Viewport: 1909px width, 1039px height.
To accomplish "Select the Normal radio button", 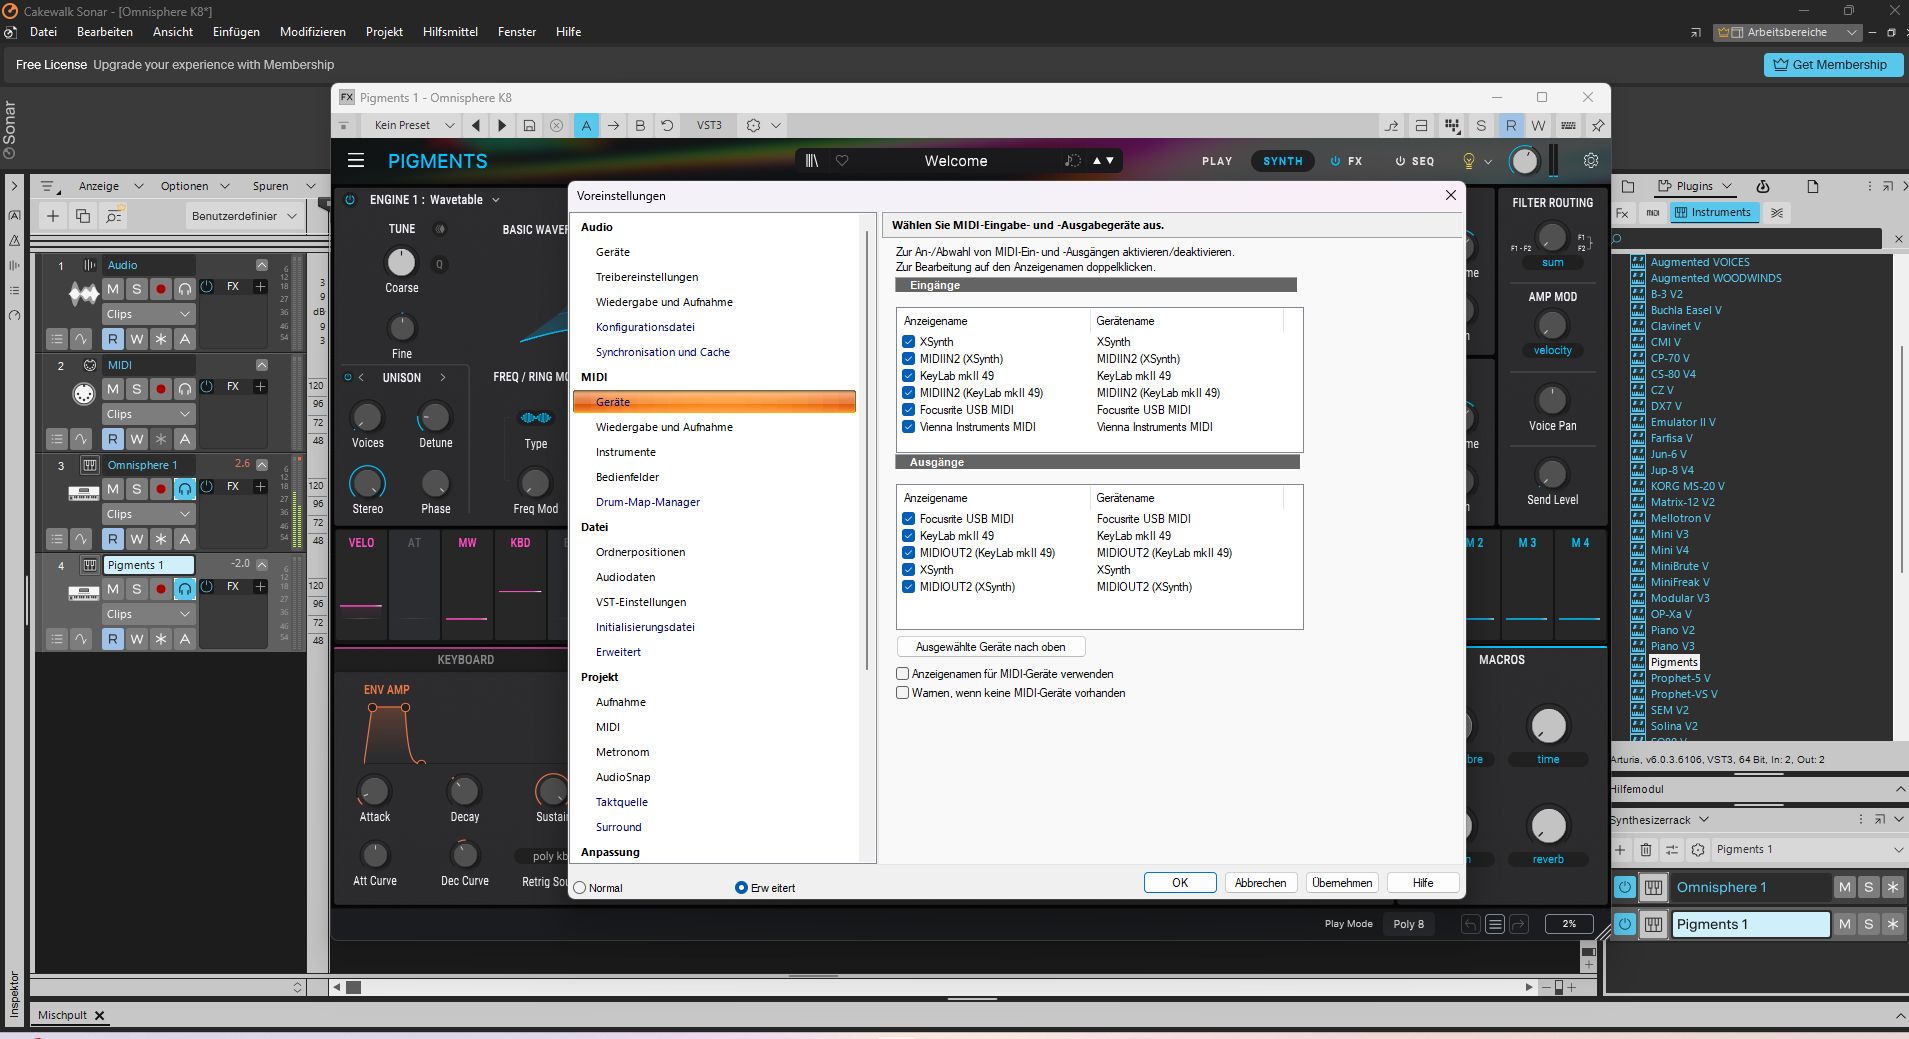I will pyautogui.click(x=580, y=888).
